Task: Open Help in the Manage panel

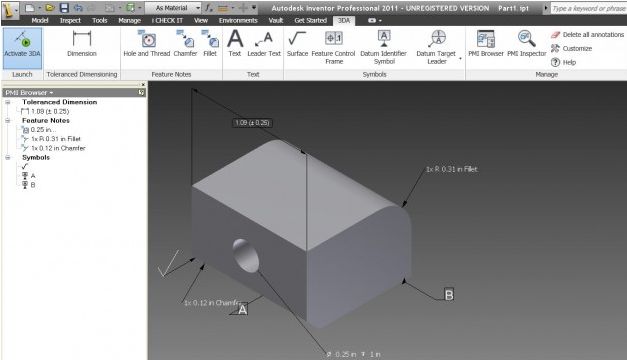Action: (x=563, y=62)
